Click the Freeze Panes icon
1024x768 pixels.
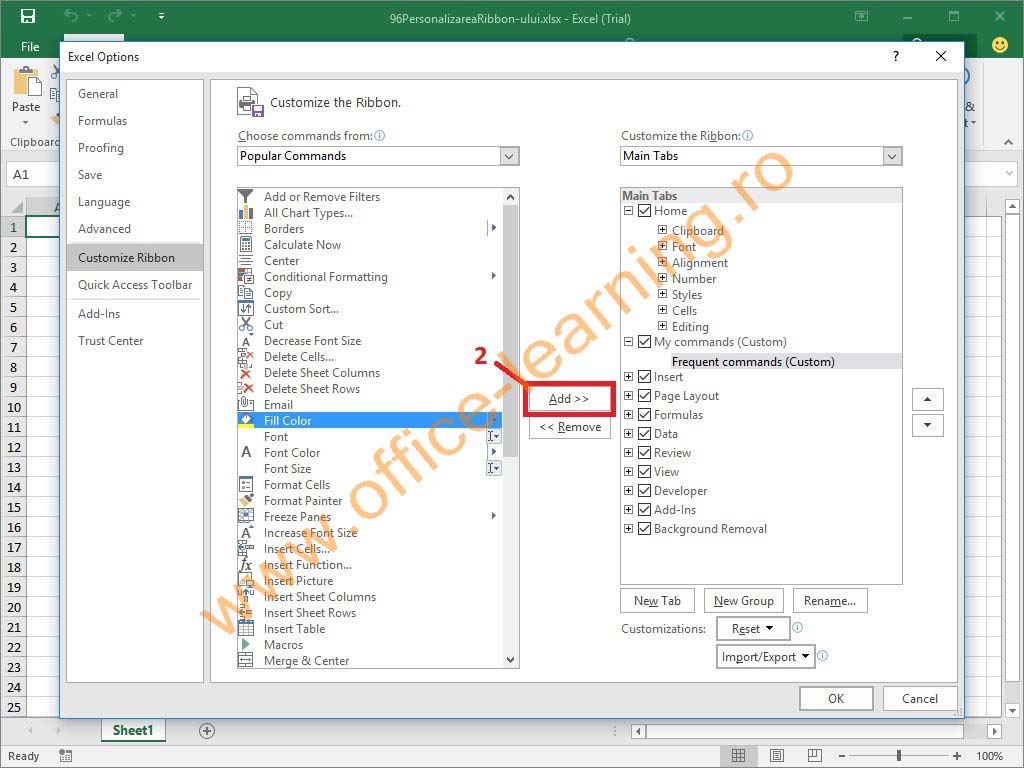(x=246, y=517)
